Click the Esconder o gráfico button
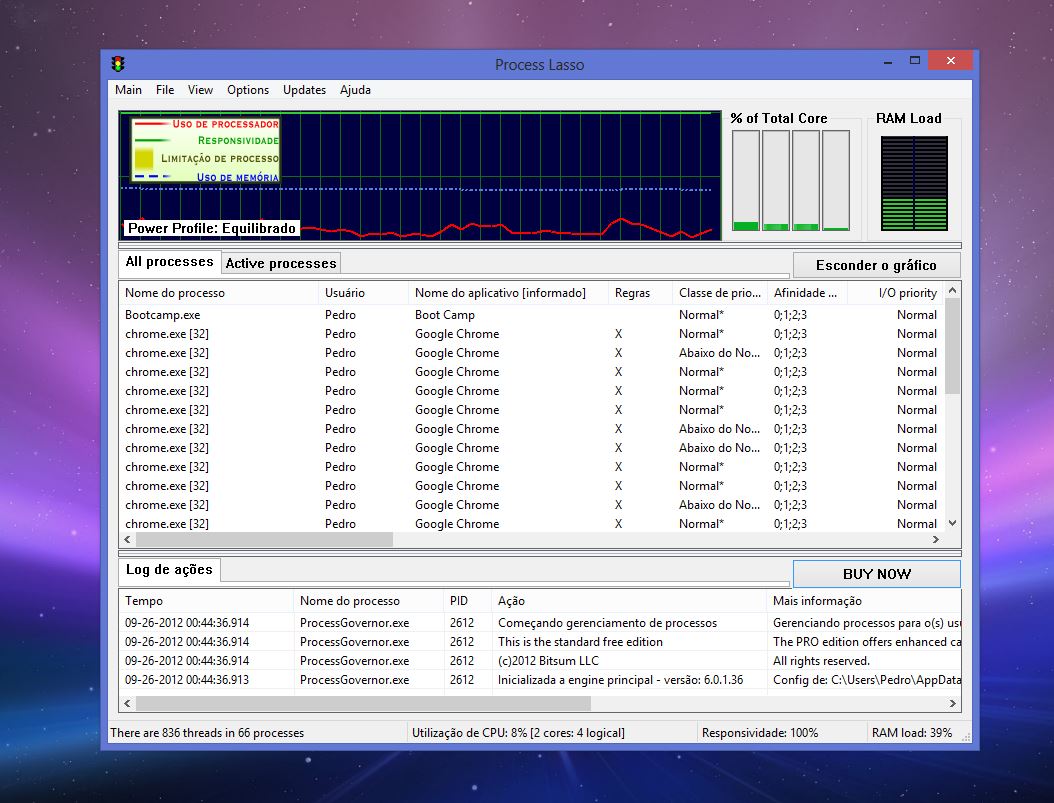 875,265
